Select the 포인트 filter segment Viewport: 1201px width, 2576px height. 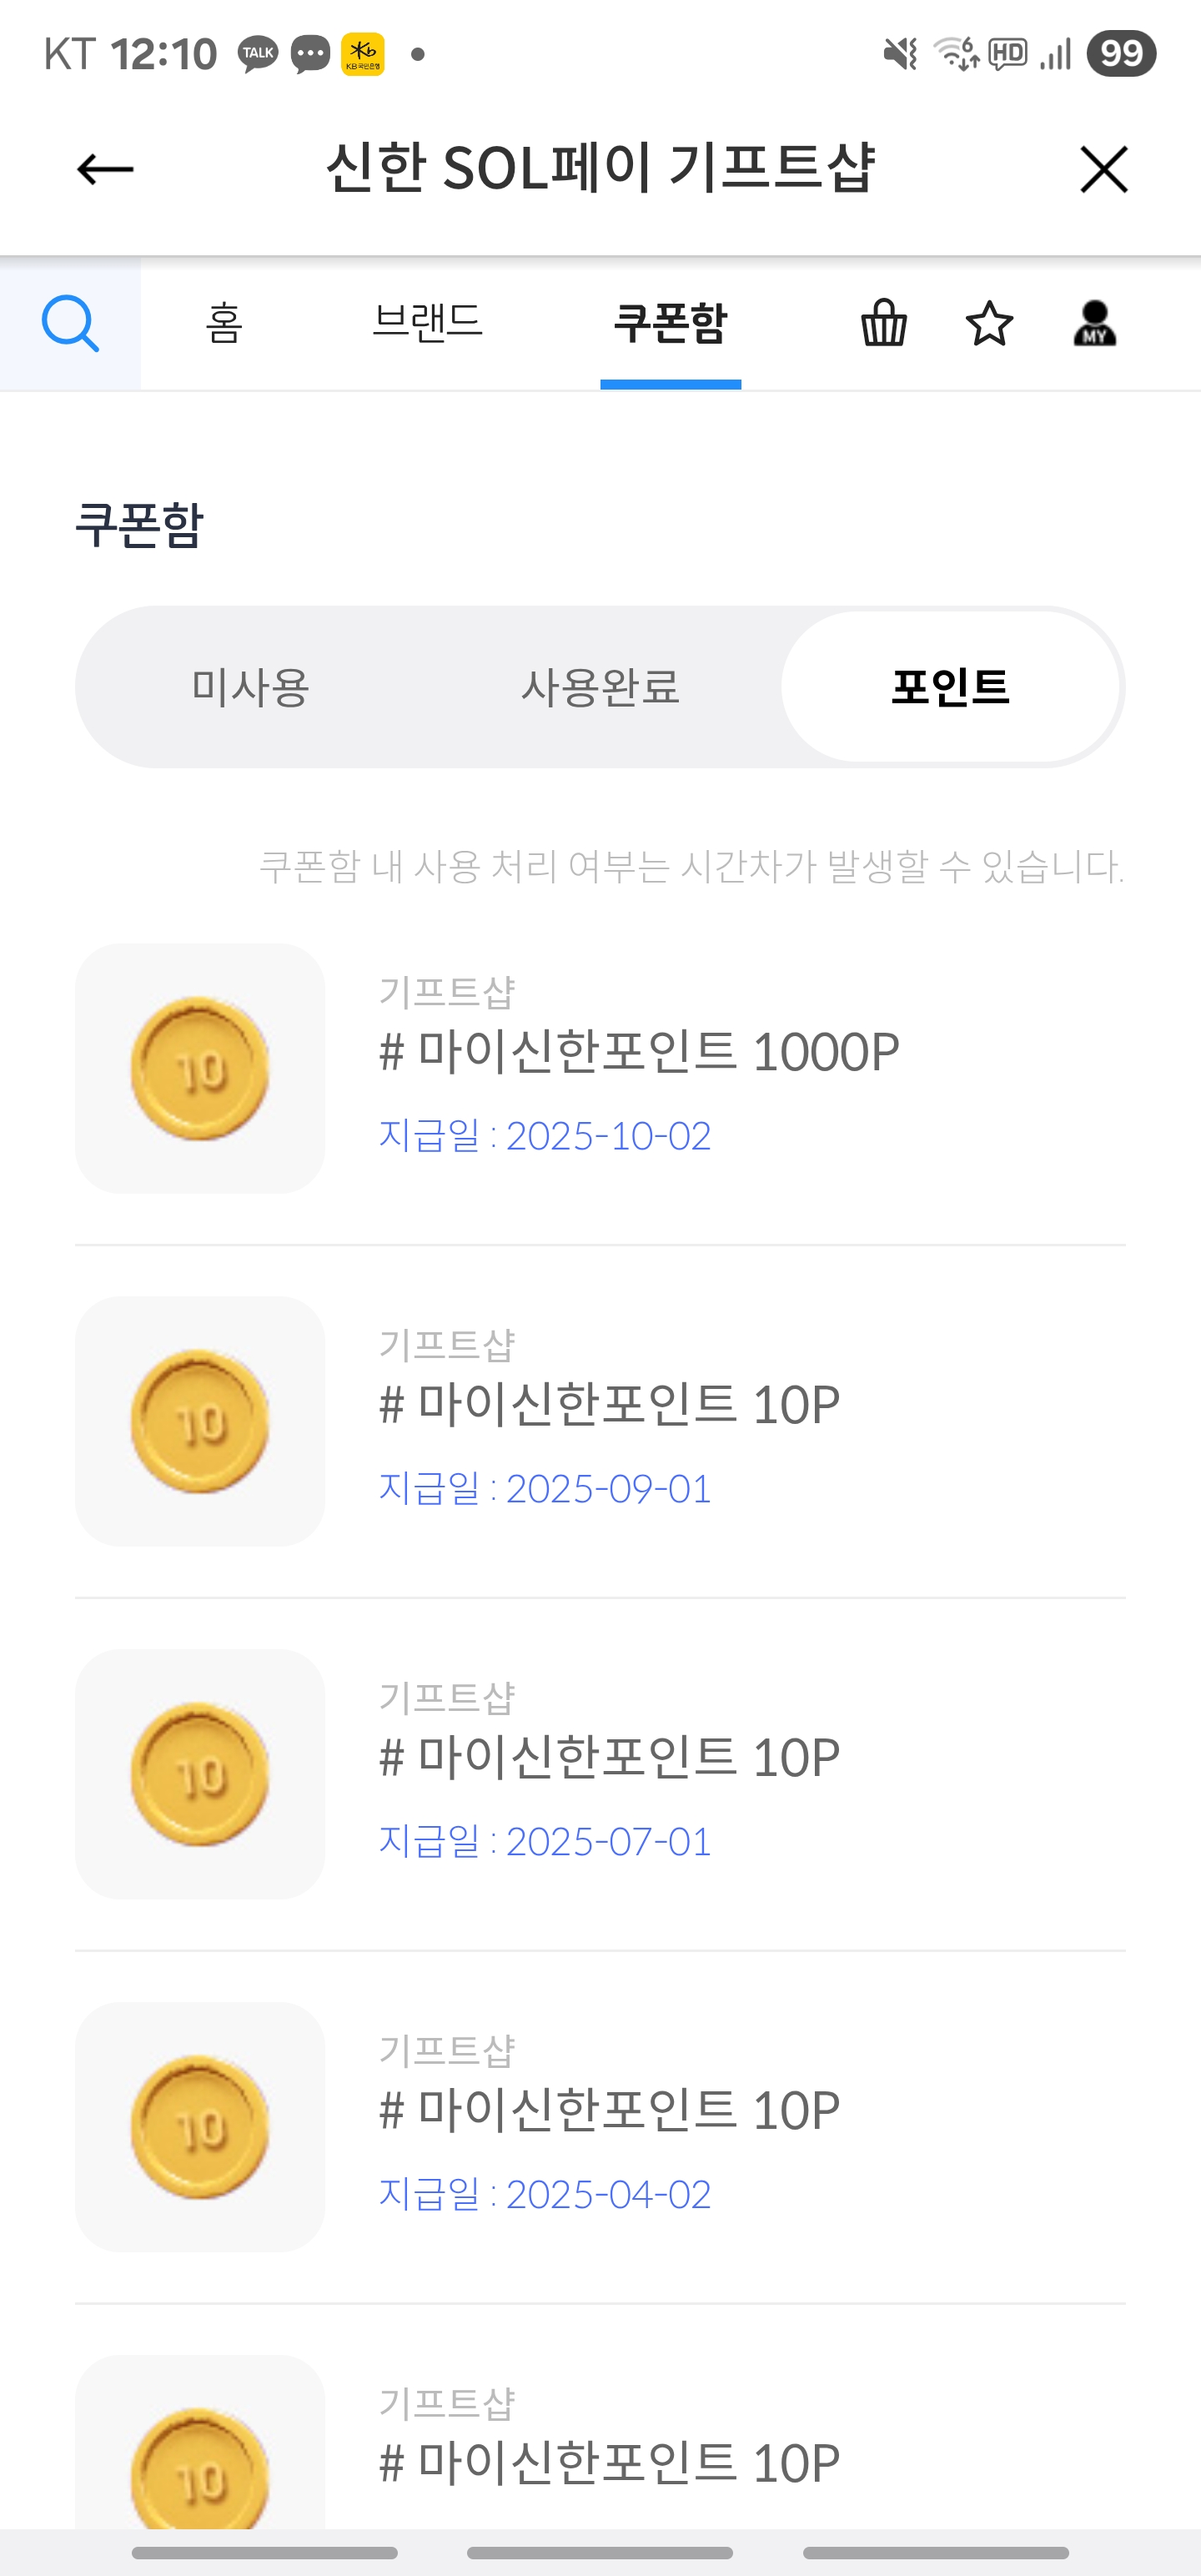[x=950, y=687]
